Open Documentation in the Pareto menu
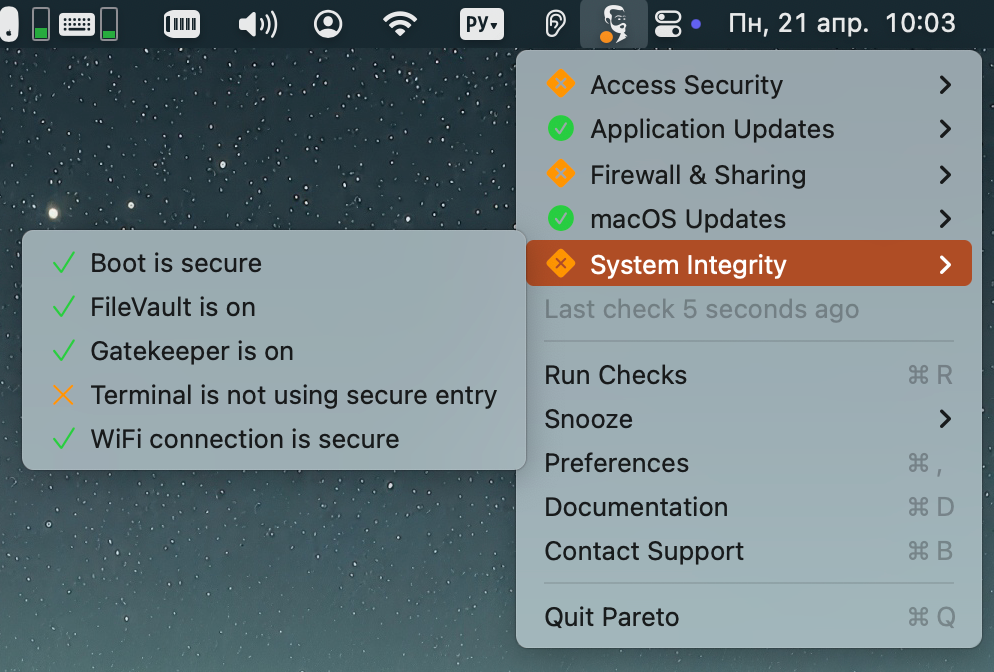This screenshot has height=672, width=994. [636, 507]
